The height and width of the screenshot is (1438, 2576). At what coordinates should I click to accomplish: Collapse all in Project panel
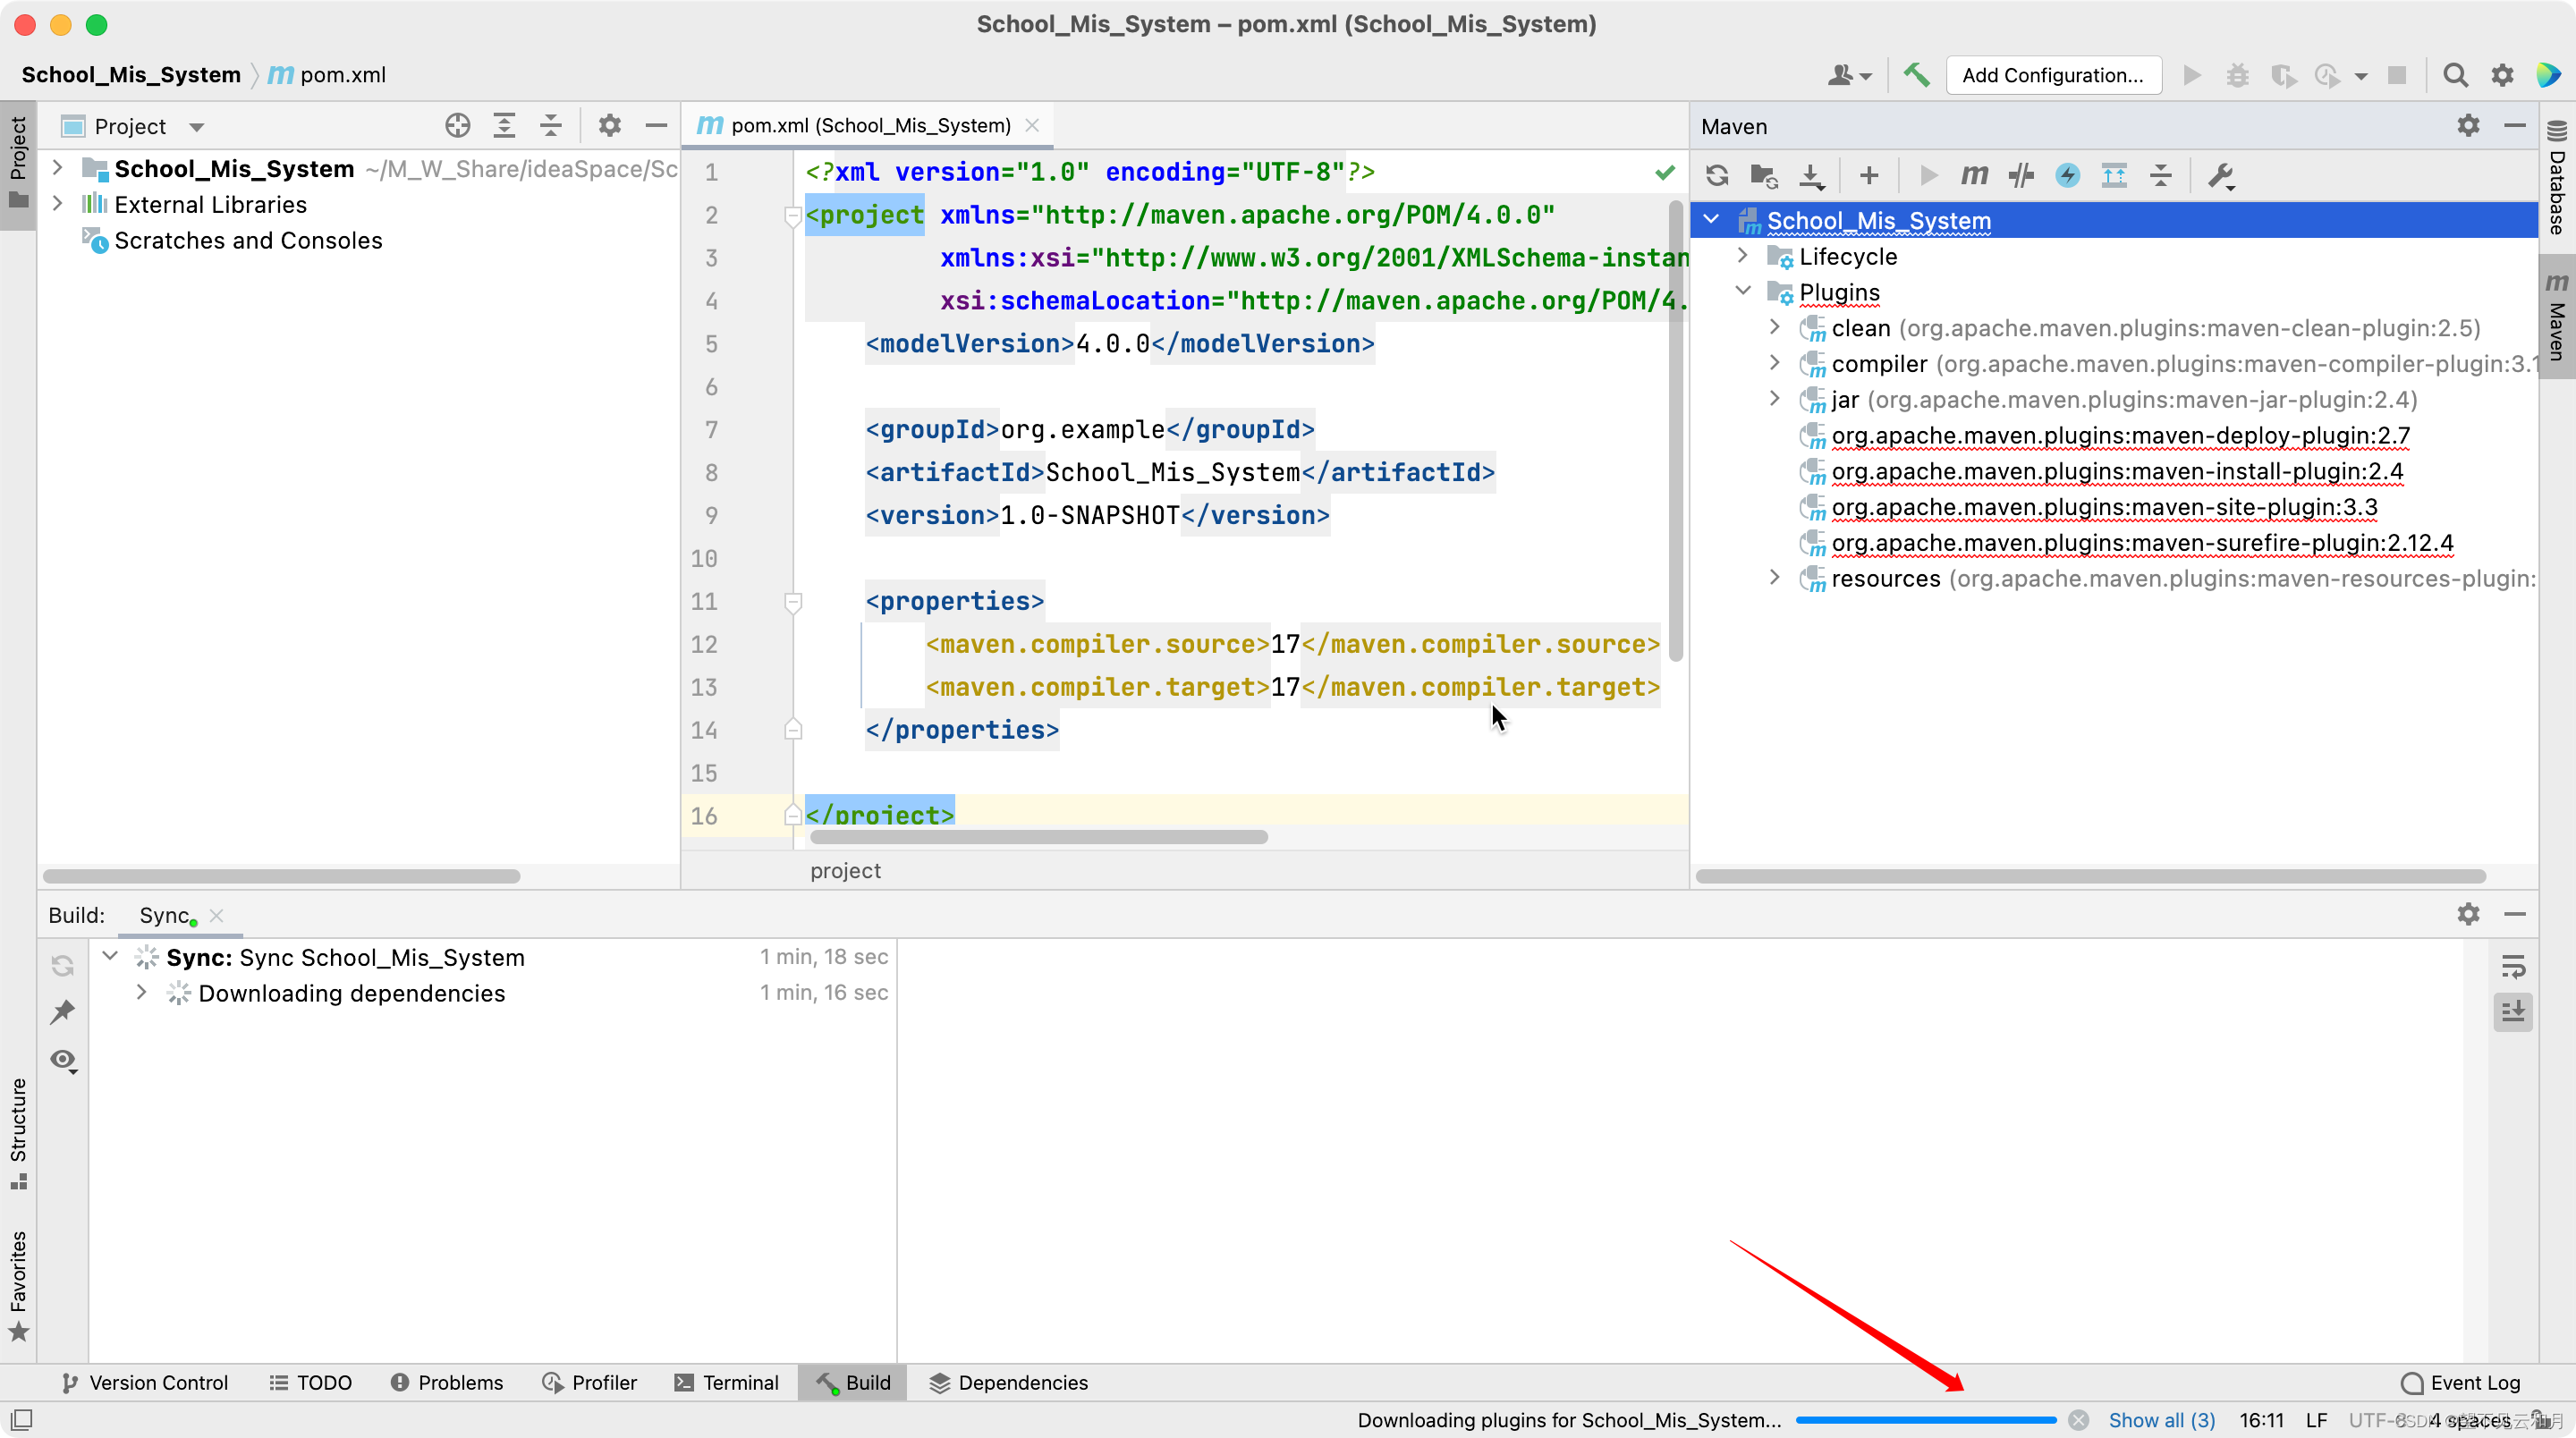pyautogui.click(x=550, y=126)
